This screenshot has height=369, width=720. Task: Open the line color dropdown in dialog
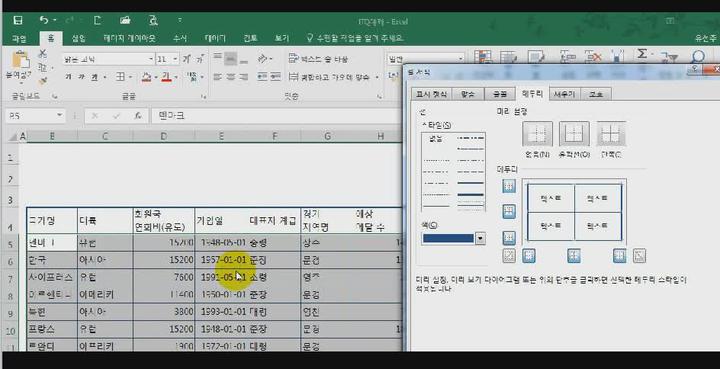480,238
